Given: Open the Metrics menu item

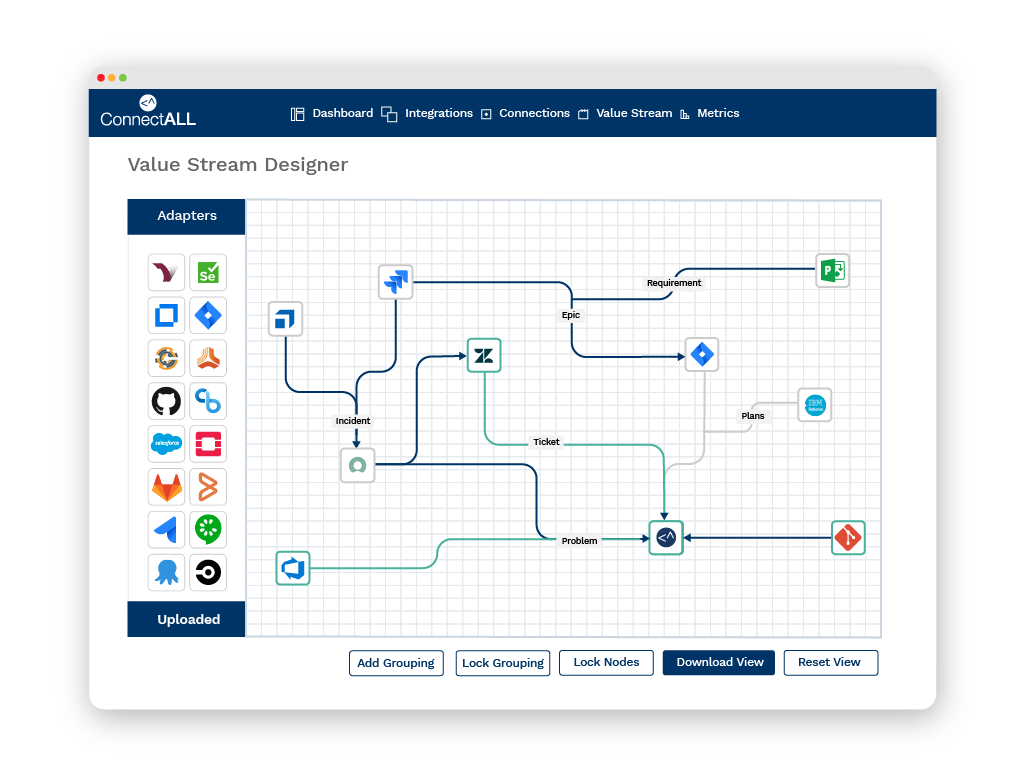Looking at the screenshot, I should point(709,113).
